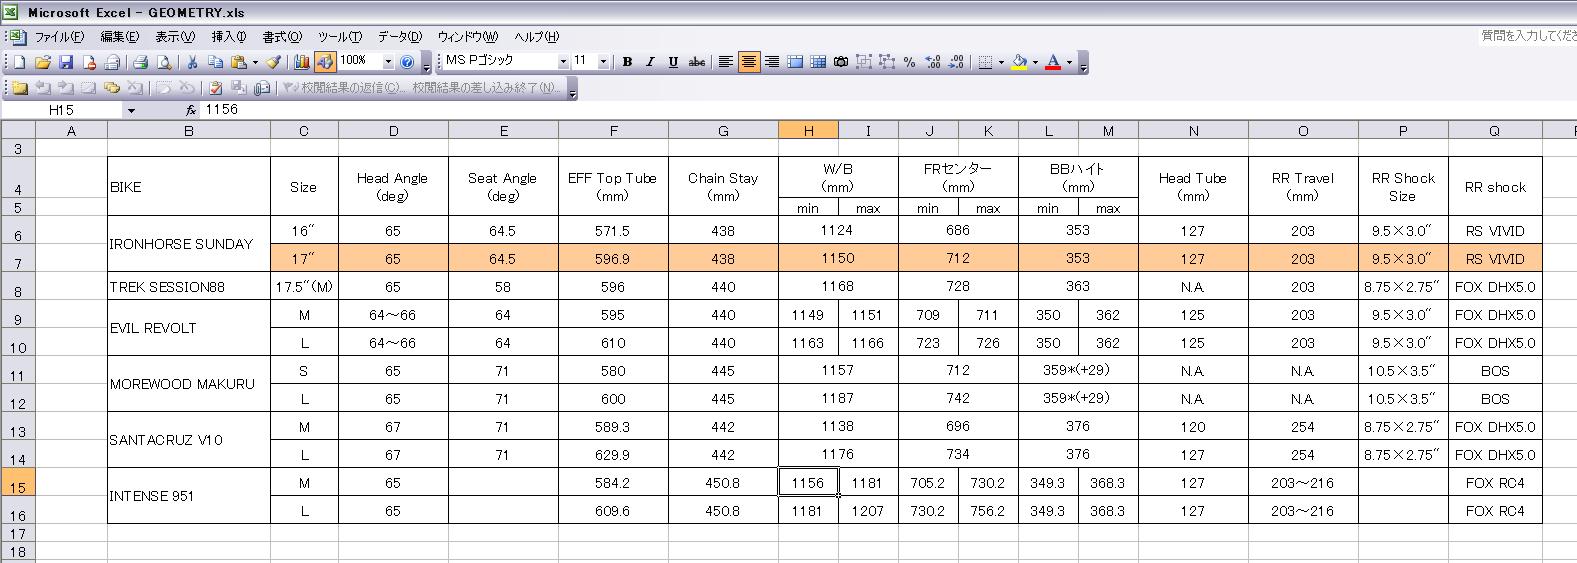The width and height of the screenshot is (1577, 563).
Task: Click the Print icon in the toolbar
Action: coord(141,62)
